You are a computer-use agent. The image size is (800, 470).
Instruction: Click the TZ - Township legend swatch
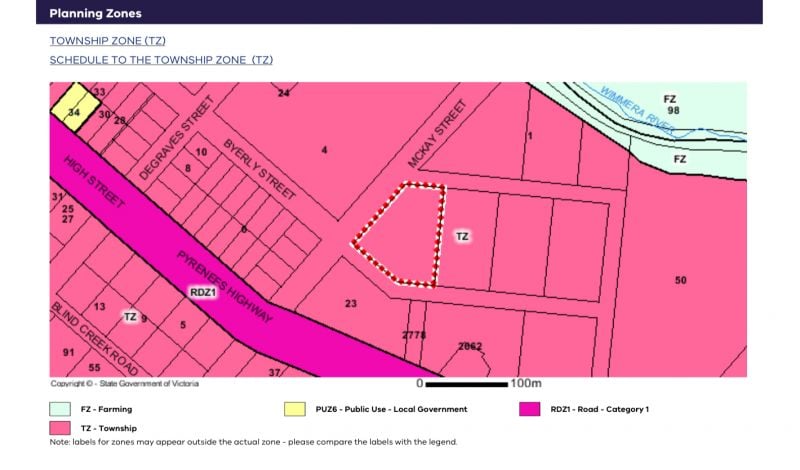[60, 428]
